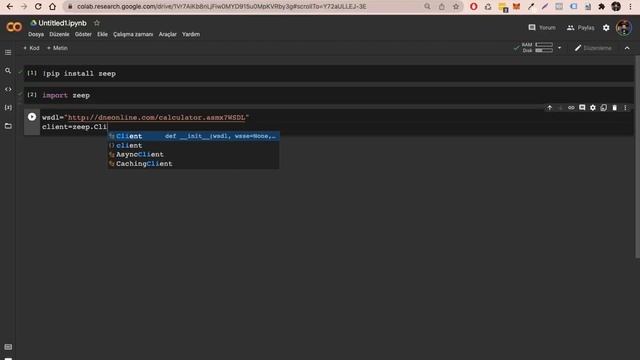This screenshot has width=640, height=360.
Task: Mirror cell in tab icon
Action: pos(604,108)
